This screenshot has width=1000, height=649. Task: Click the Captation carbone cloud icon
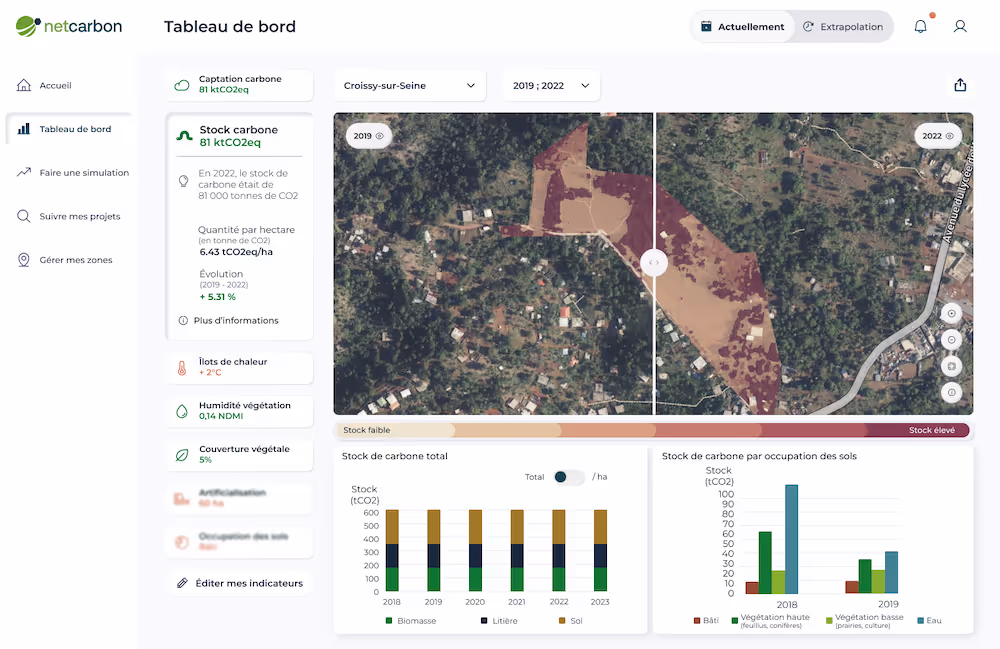182,85
